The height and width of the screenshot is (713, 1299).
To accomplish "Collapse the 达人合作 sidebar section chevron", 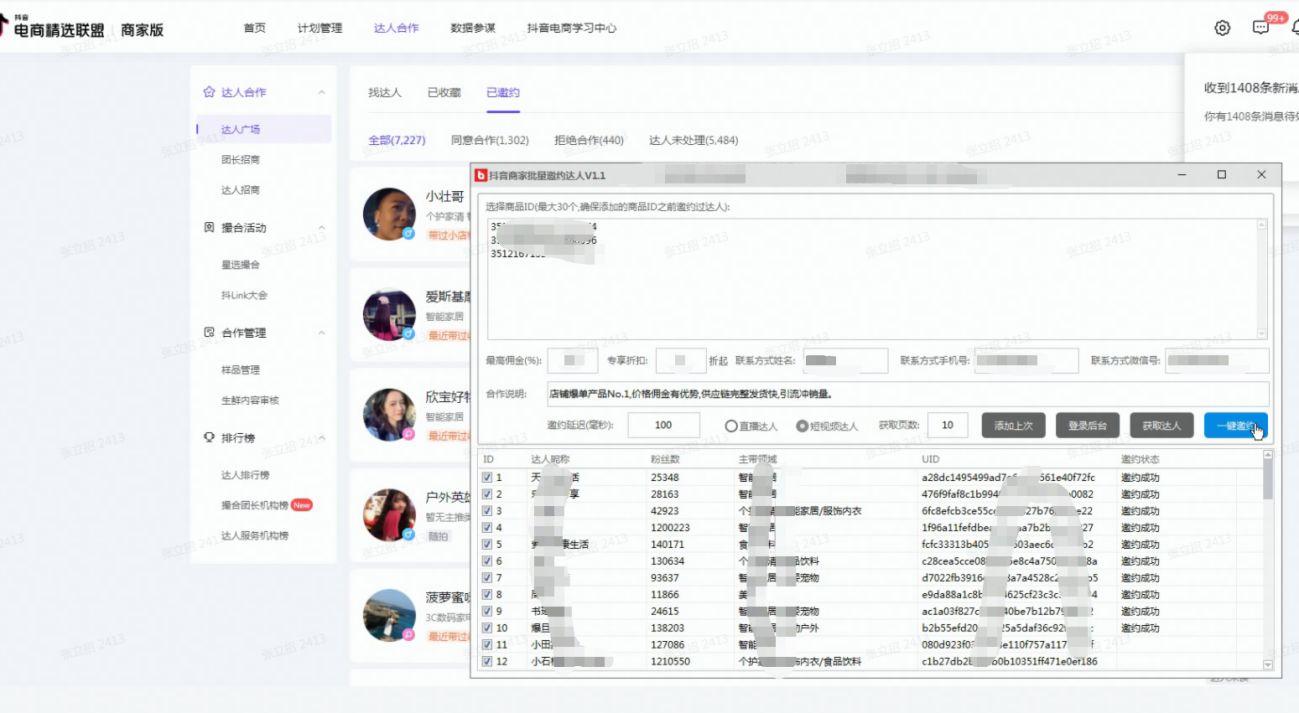I will (322, 92).
